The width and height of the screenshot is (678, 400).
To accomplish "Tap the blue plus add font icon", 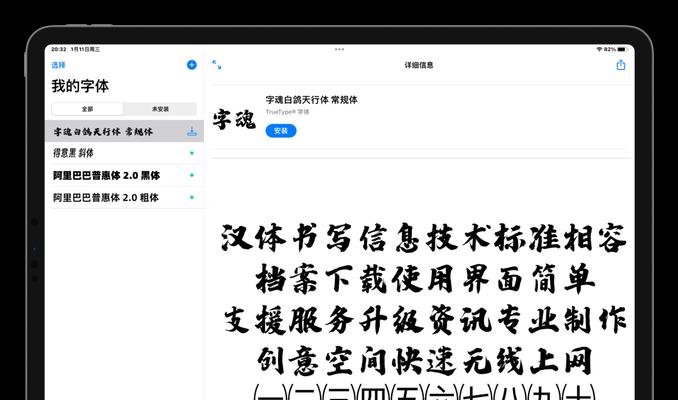I will pos(192,65).
